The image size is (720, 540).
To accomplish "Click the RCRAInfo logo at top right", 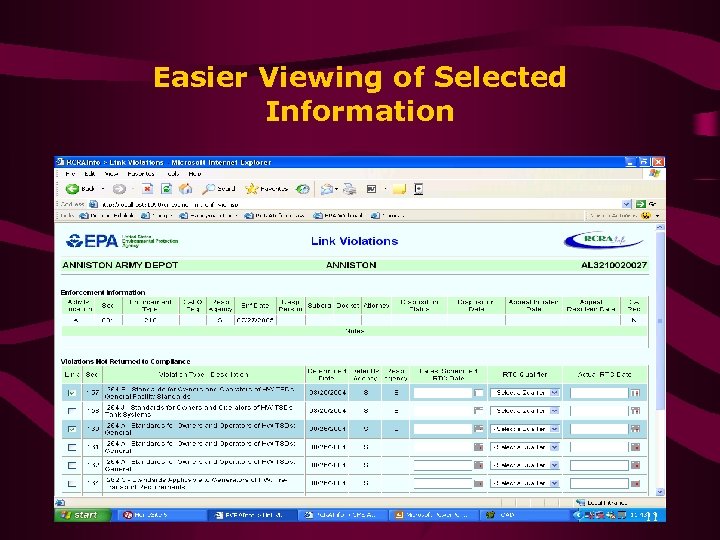I will [603, 240].
